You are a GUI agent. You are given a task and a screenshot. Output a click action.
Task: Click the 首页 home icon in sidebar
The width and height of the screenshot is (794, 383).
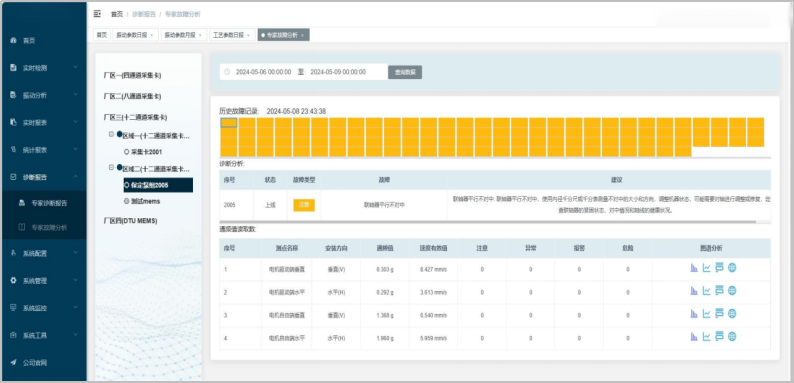pos(14,41)
